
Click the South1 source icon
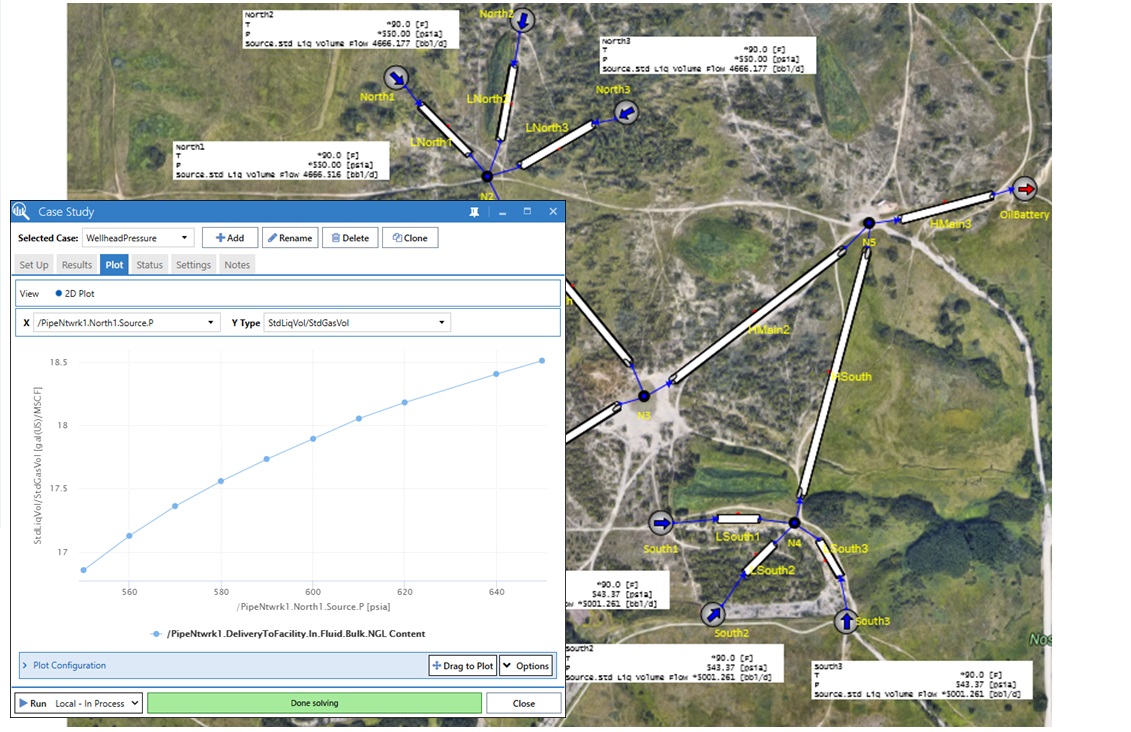click(x=661, y=523)
